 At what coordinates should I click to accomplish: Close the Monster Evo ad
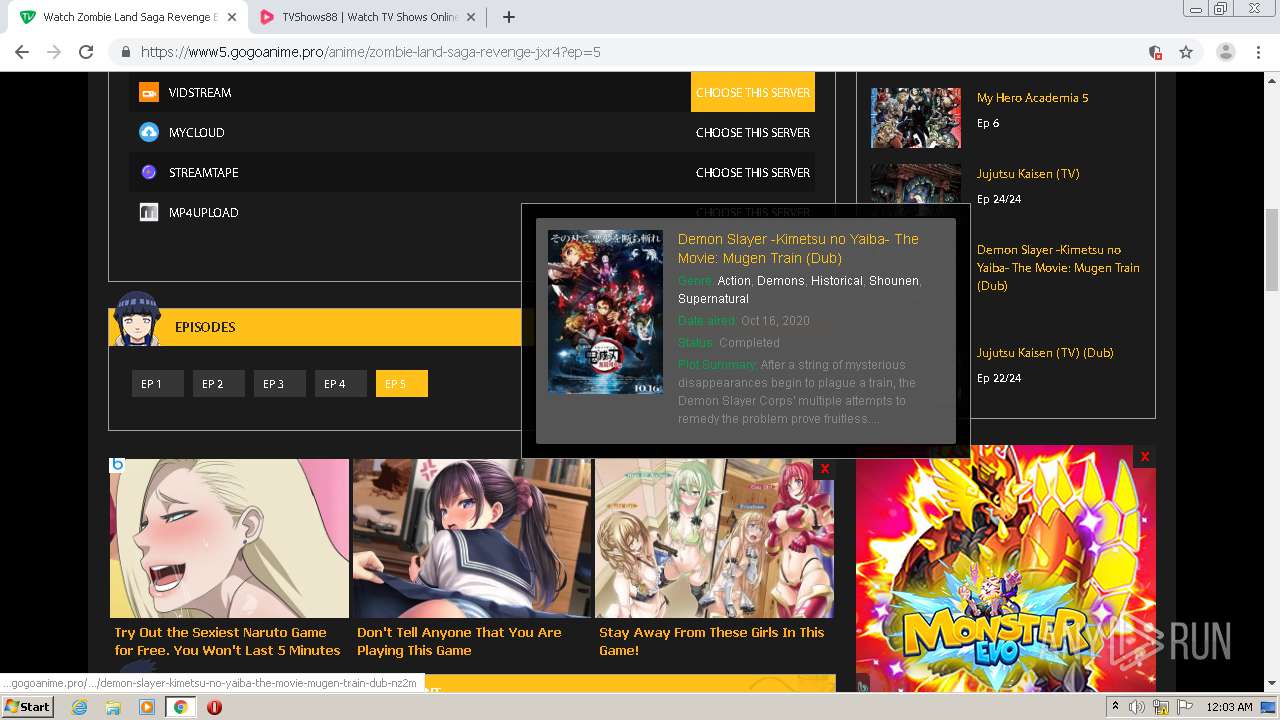tap(1145, 457)
